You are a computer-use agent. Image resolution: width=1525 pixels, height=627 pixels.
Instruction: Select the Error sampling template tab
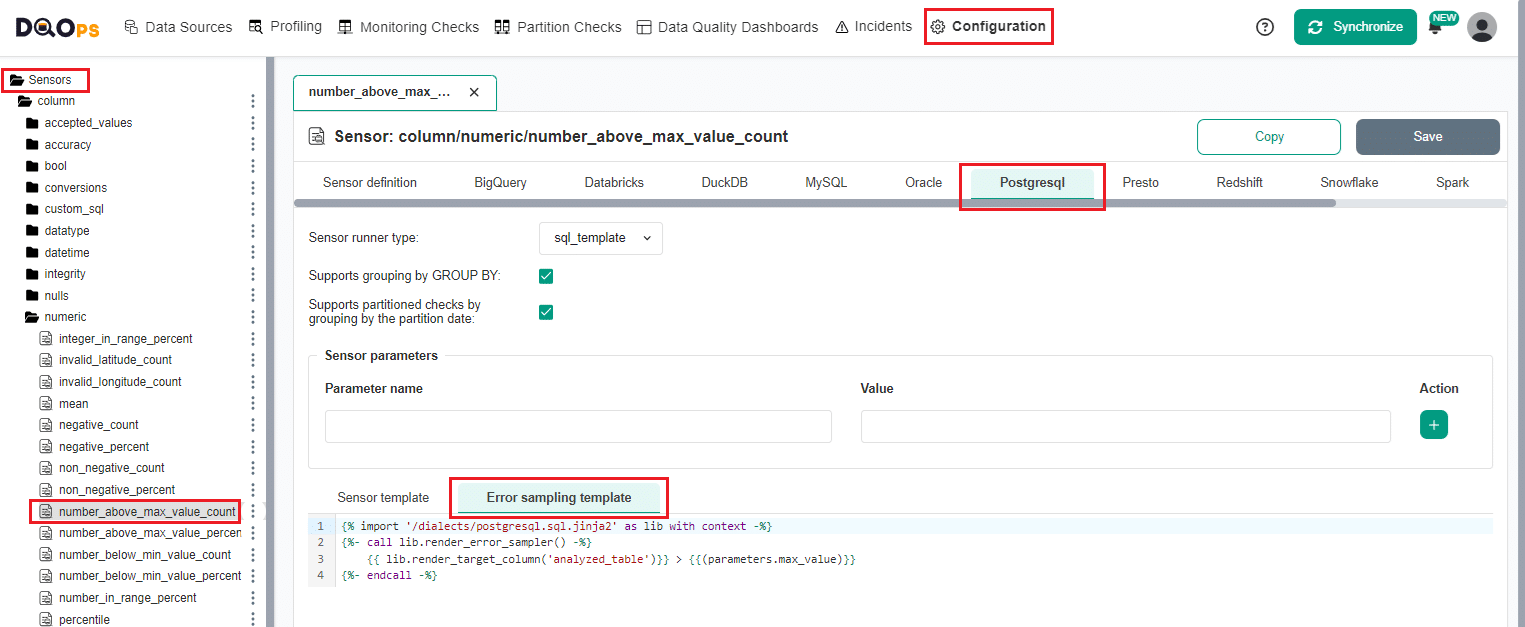pos(559,498)
